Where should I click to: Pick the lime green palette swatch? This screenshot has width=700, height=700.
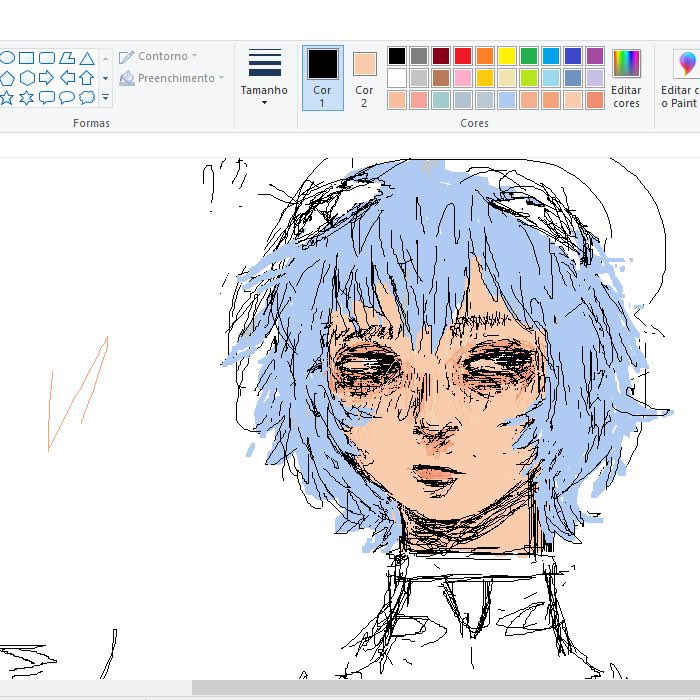(x=529, y=78)
